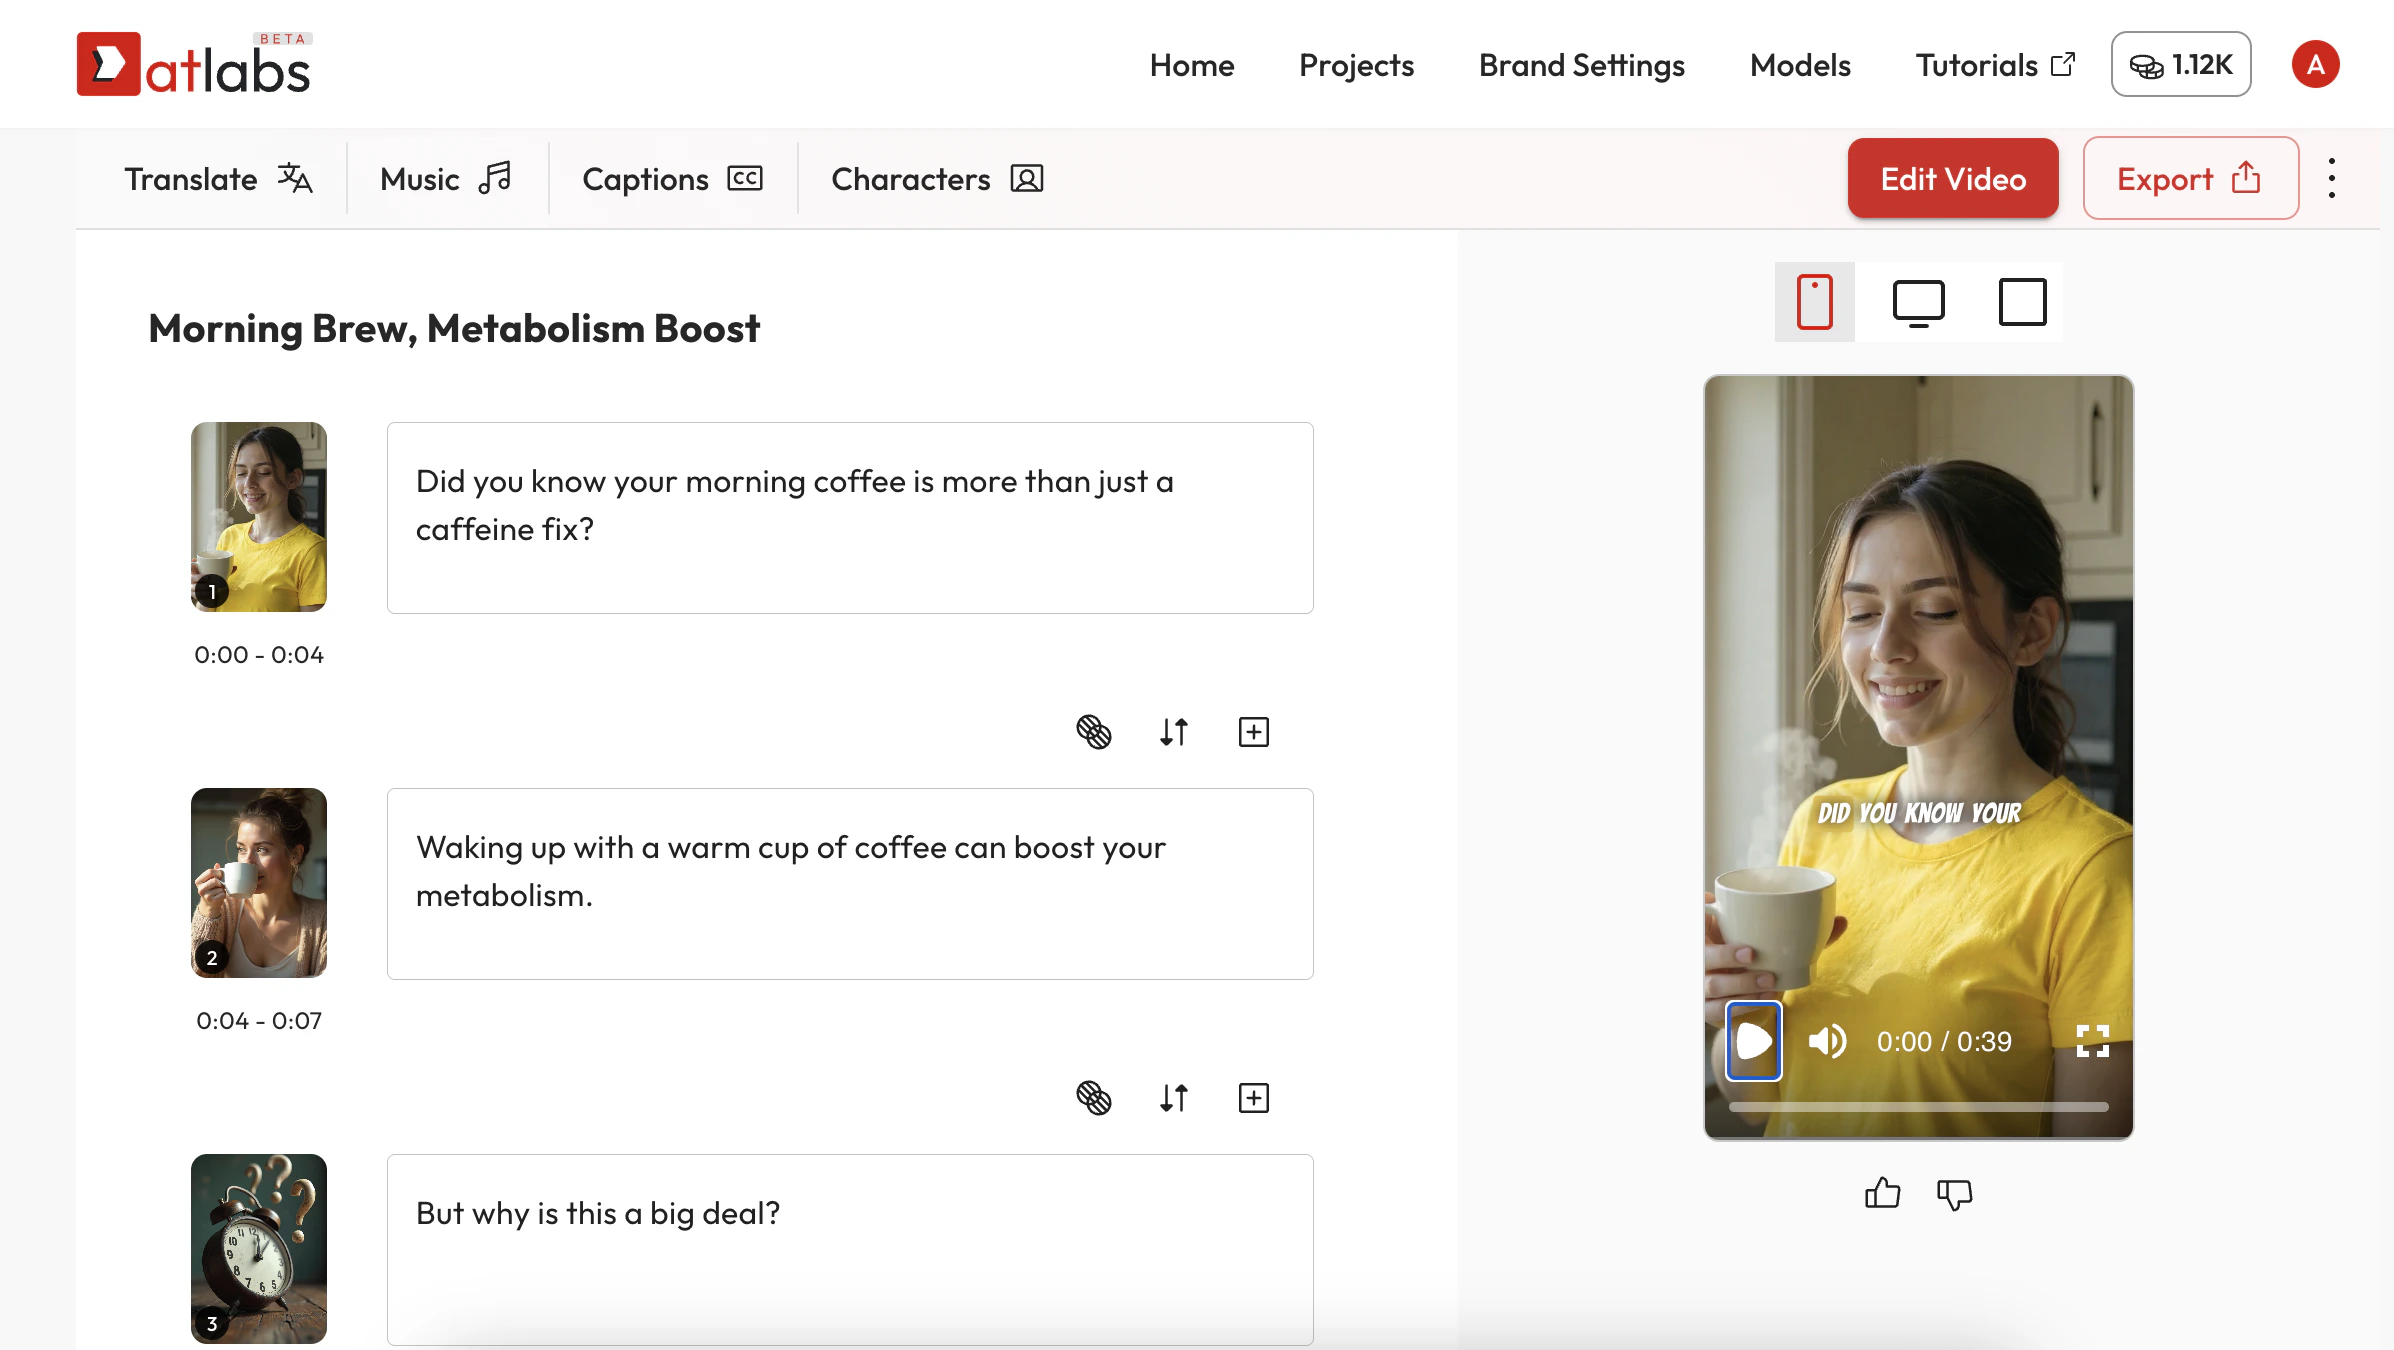Viewport: 2394px width, 1350px height.
Task: Open the Captions panel
Action: click(x=670, y=179)
